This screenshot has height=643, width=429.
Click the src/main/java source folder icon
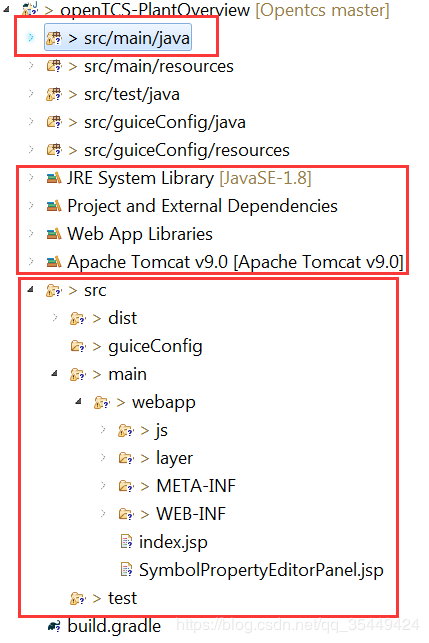[54, 38]
